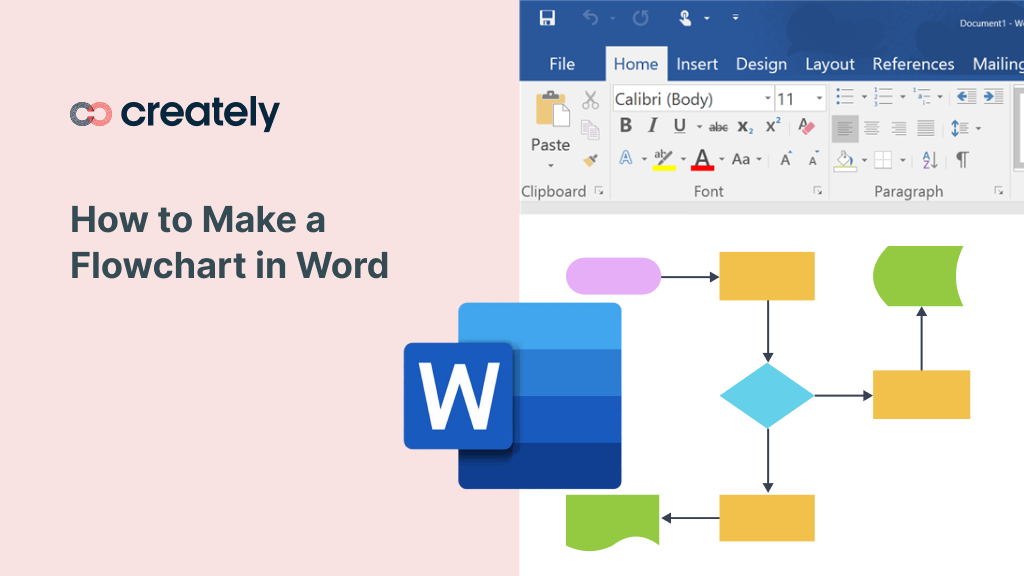The height and width of the screenshot is (576, 1024).
Task: Open the Design tab
Action: 761,63
